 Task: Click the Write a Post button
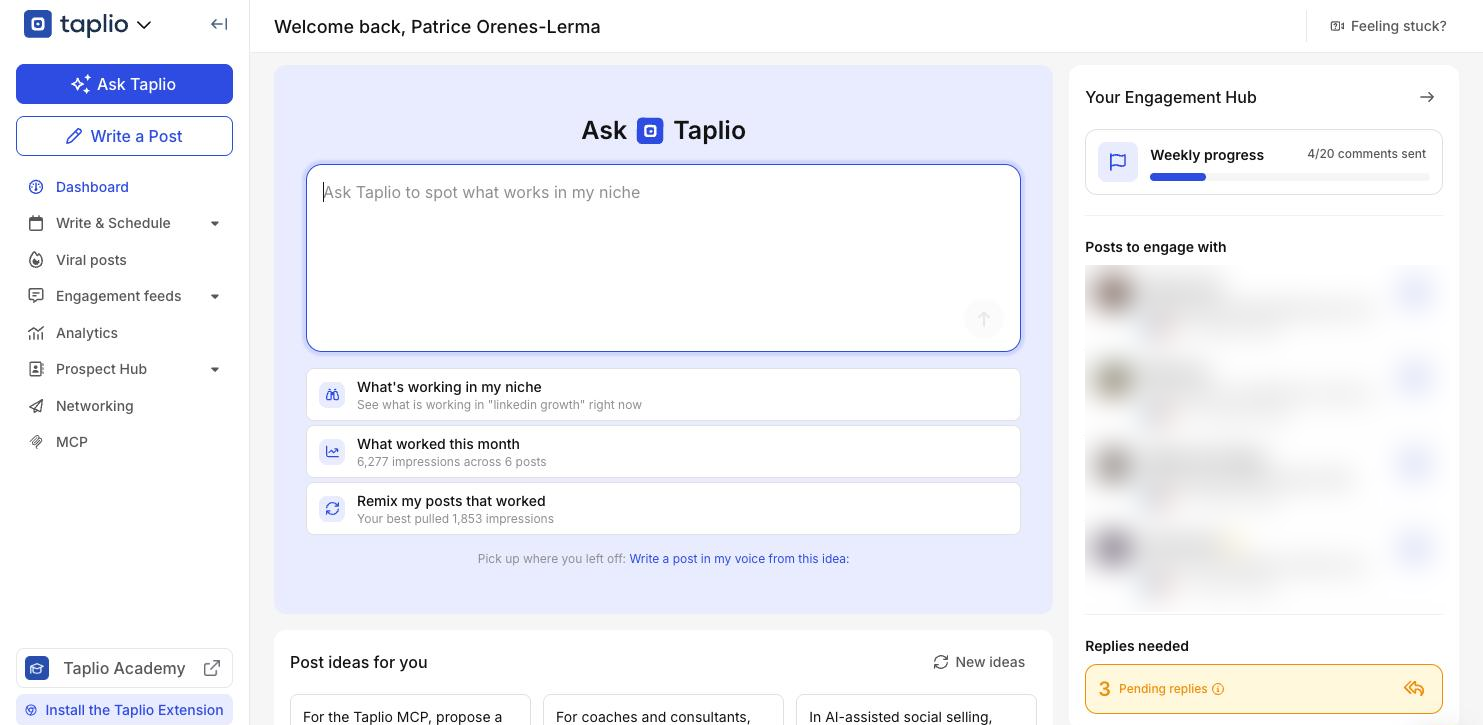click(x=124, y=136)
